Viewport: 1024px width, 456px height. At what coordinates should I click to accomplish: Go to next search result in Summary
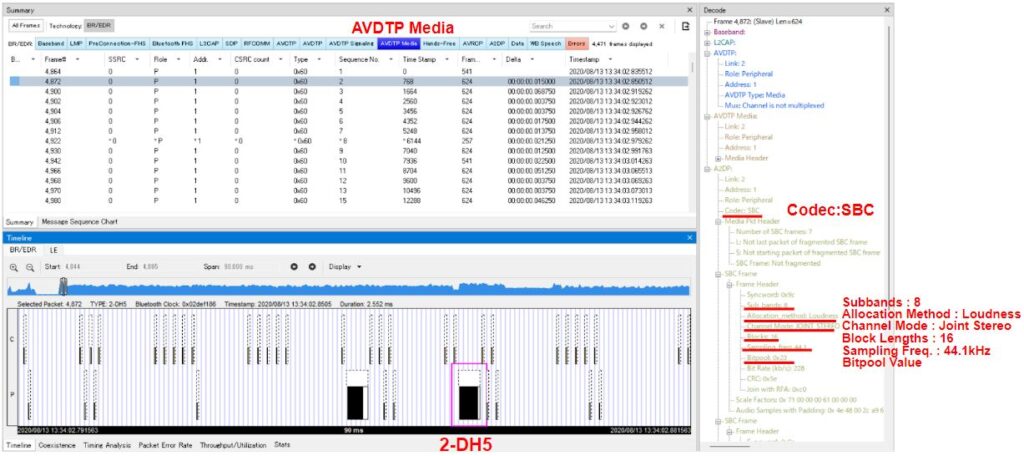(644, 26)
